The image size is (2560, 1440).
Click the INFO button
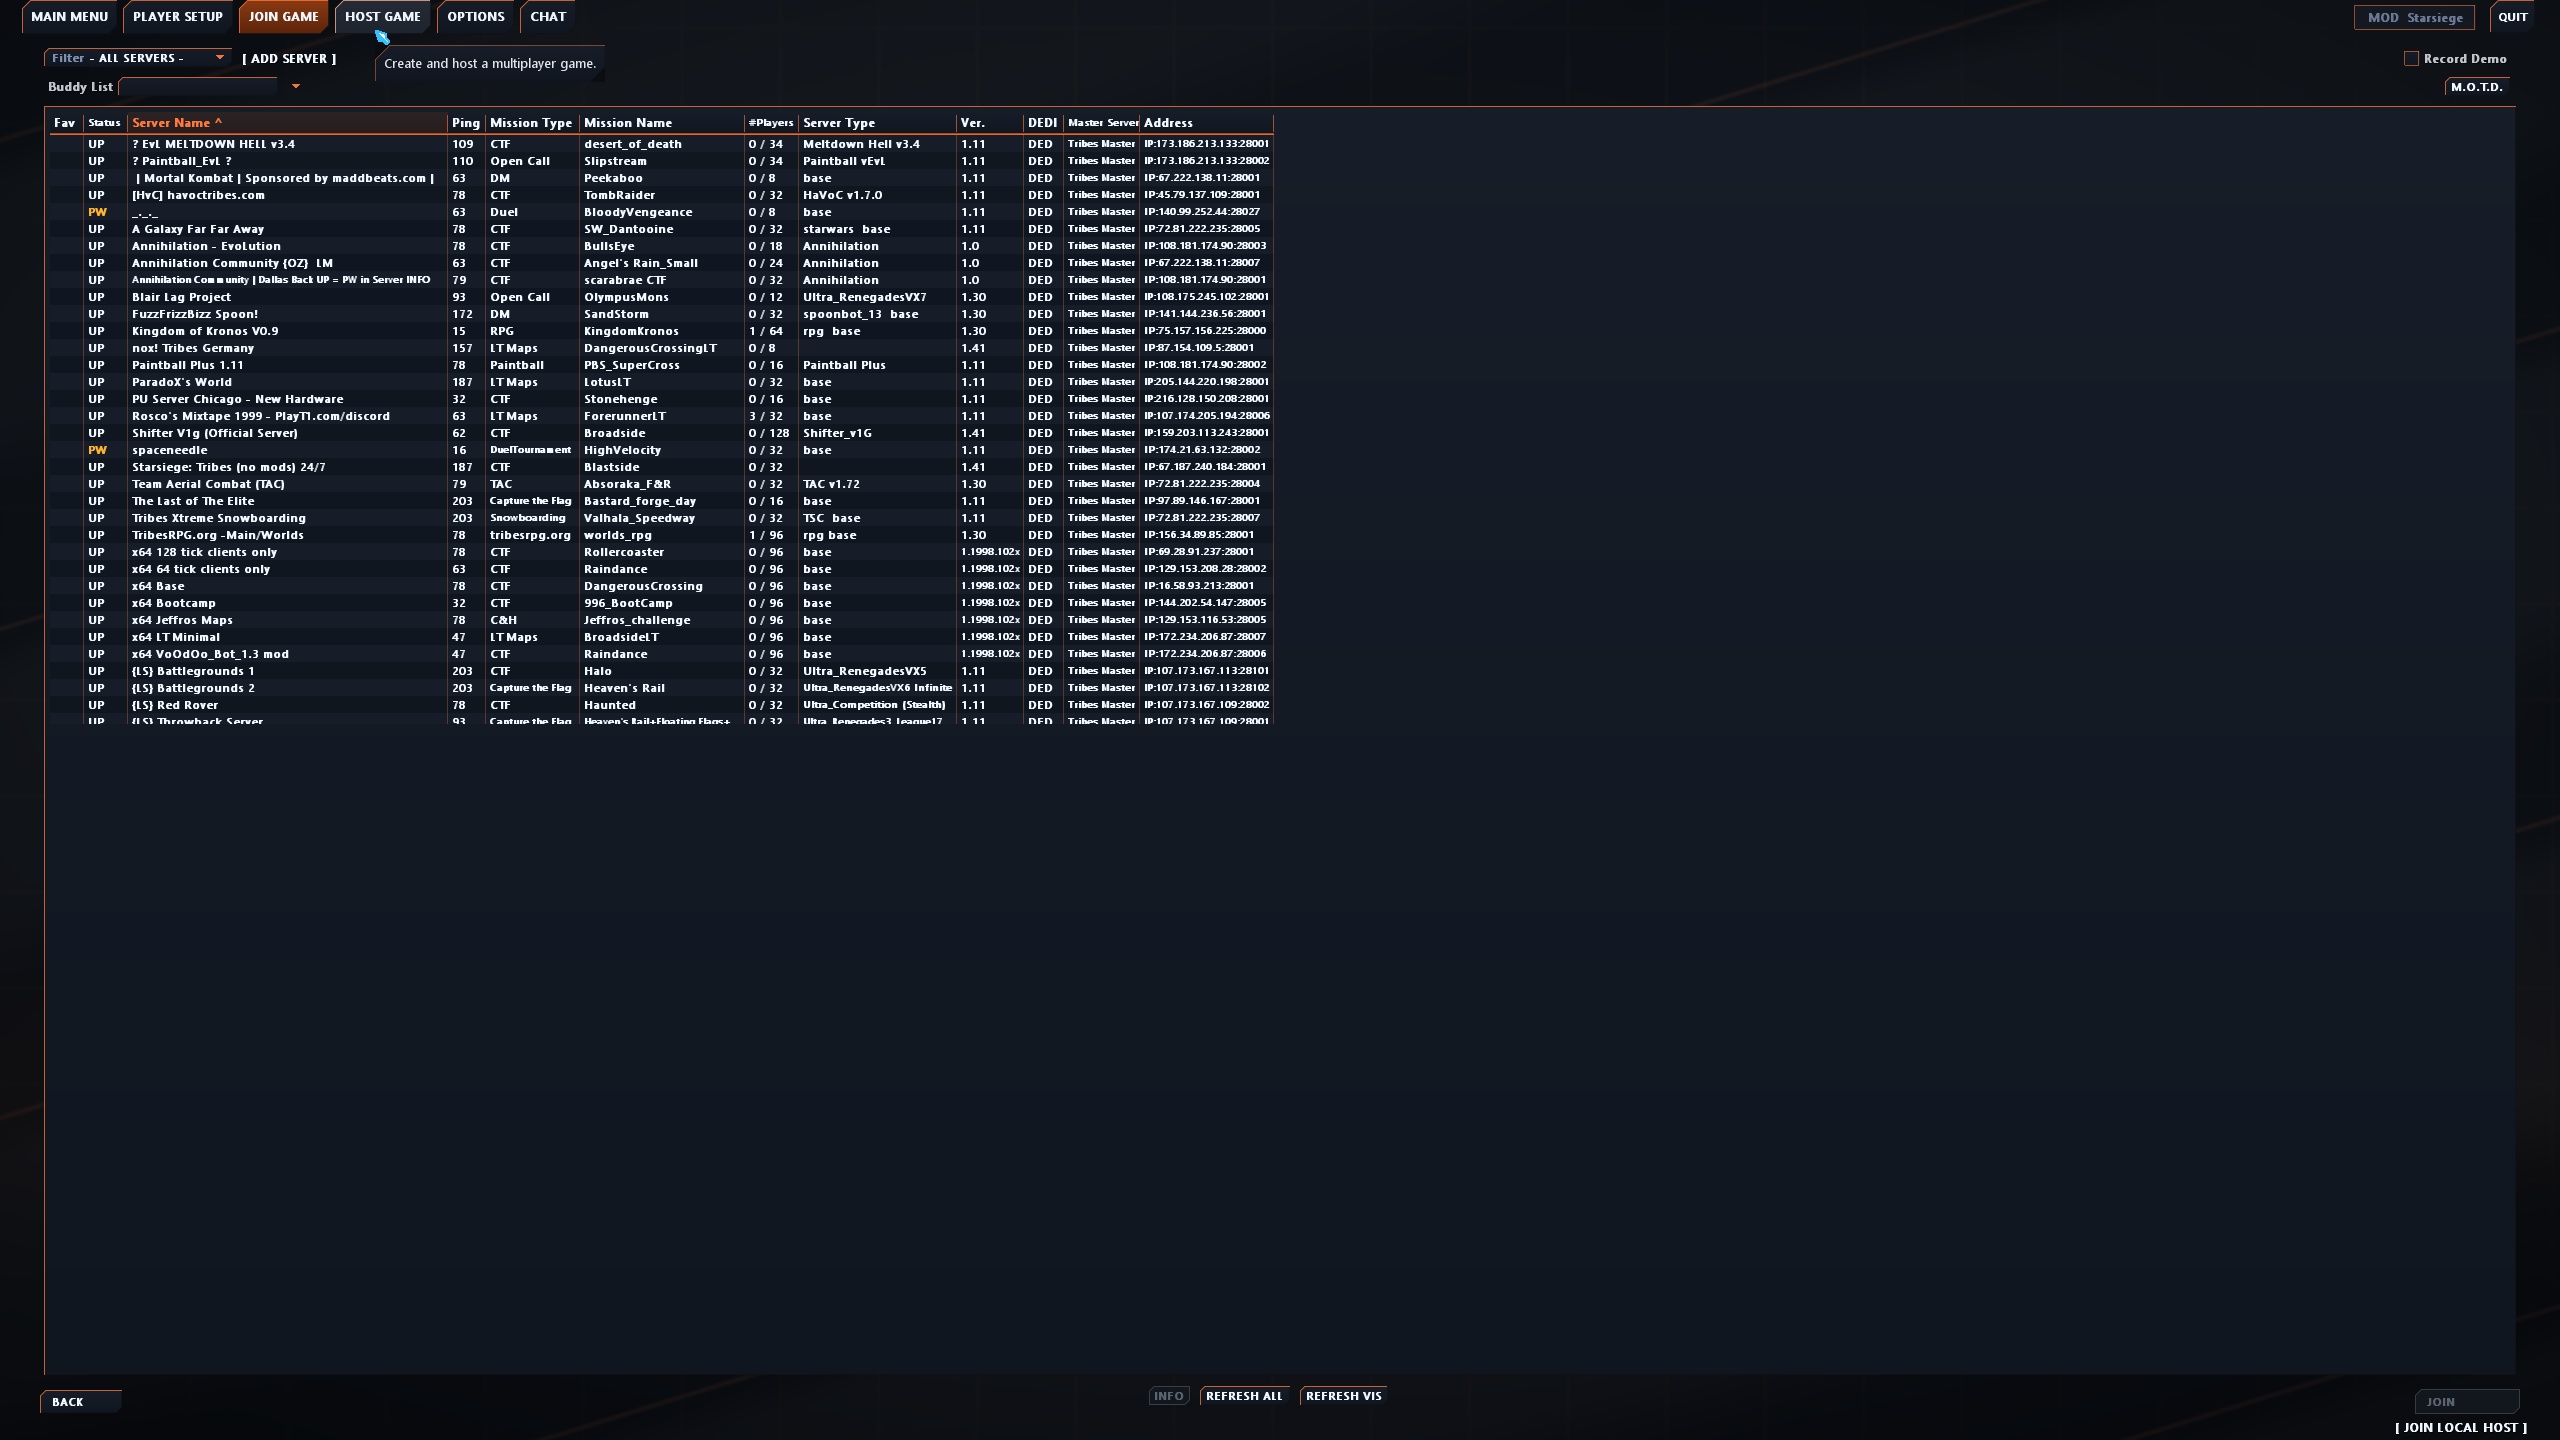pos(1168,1396)
